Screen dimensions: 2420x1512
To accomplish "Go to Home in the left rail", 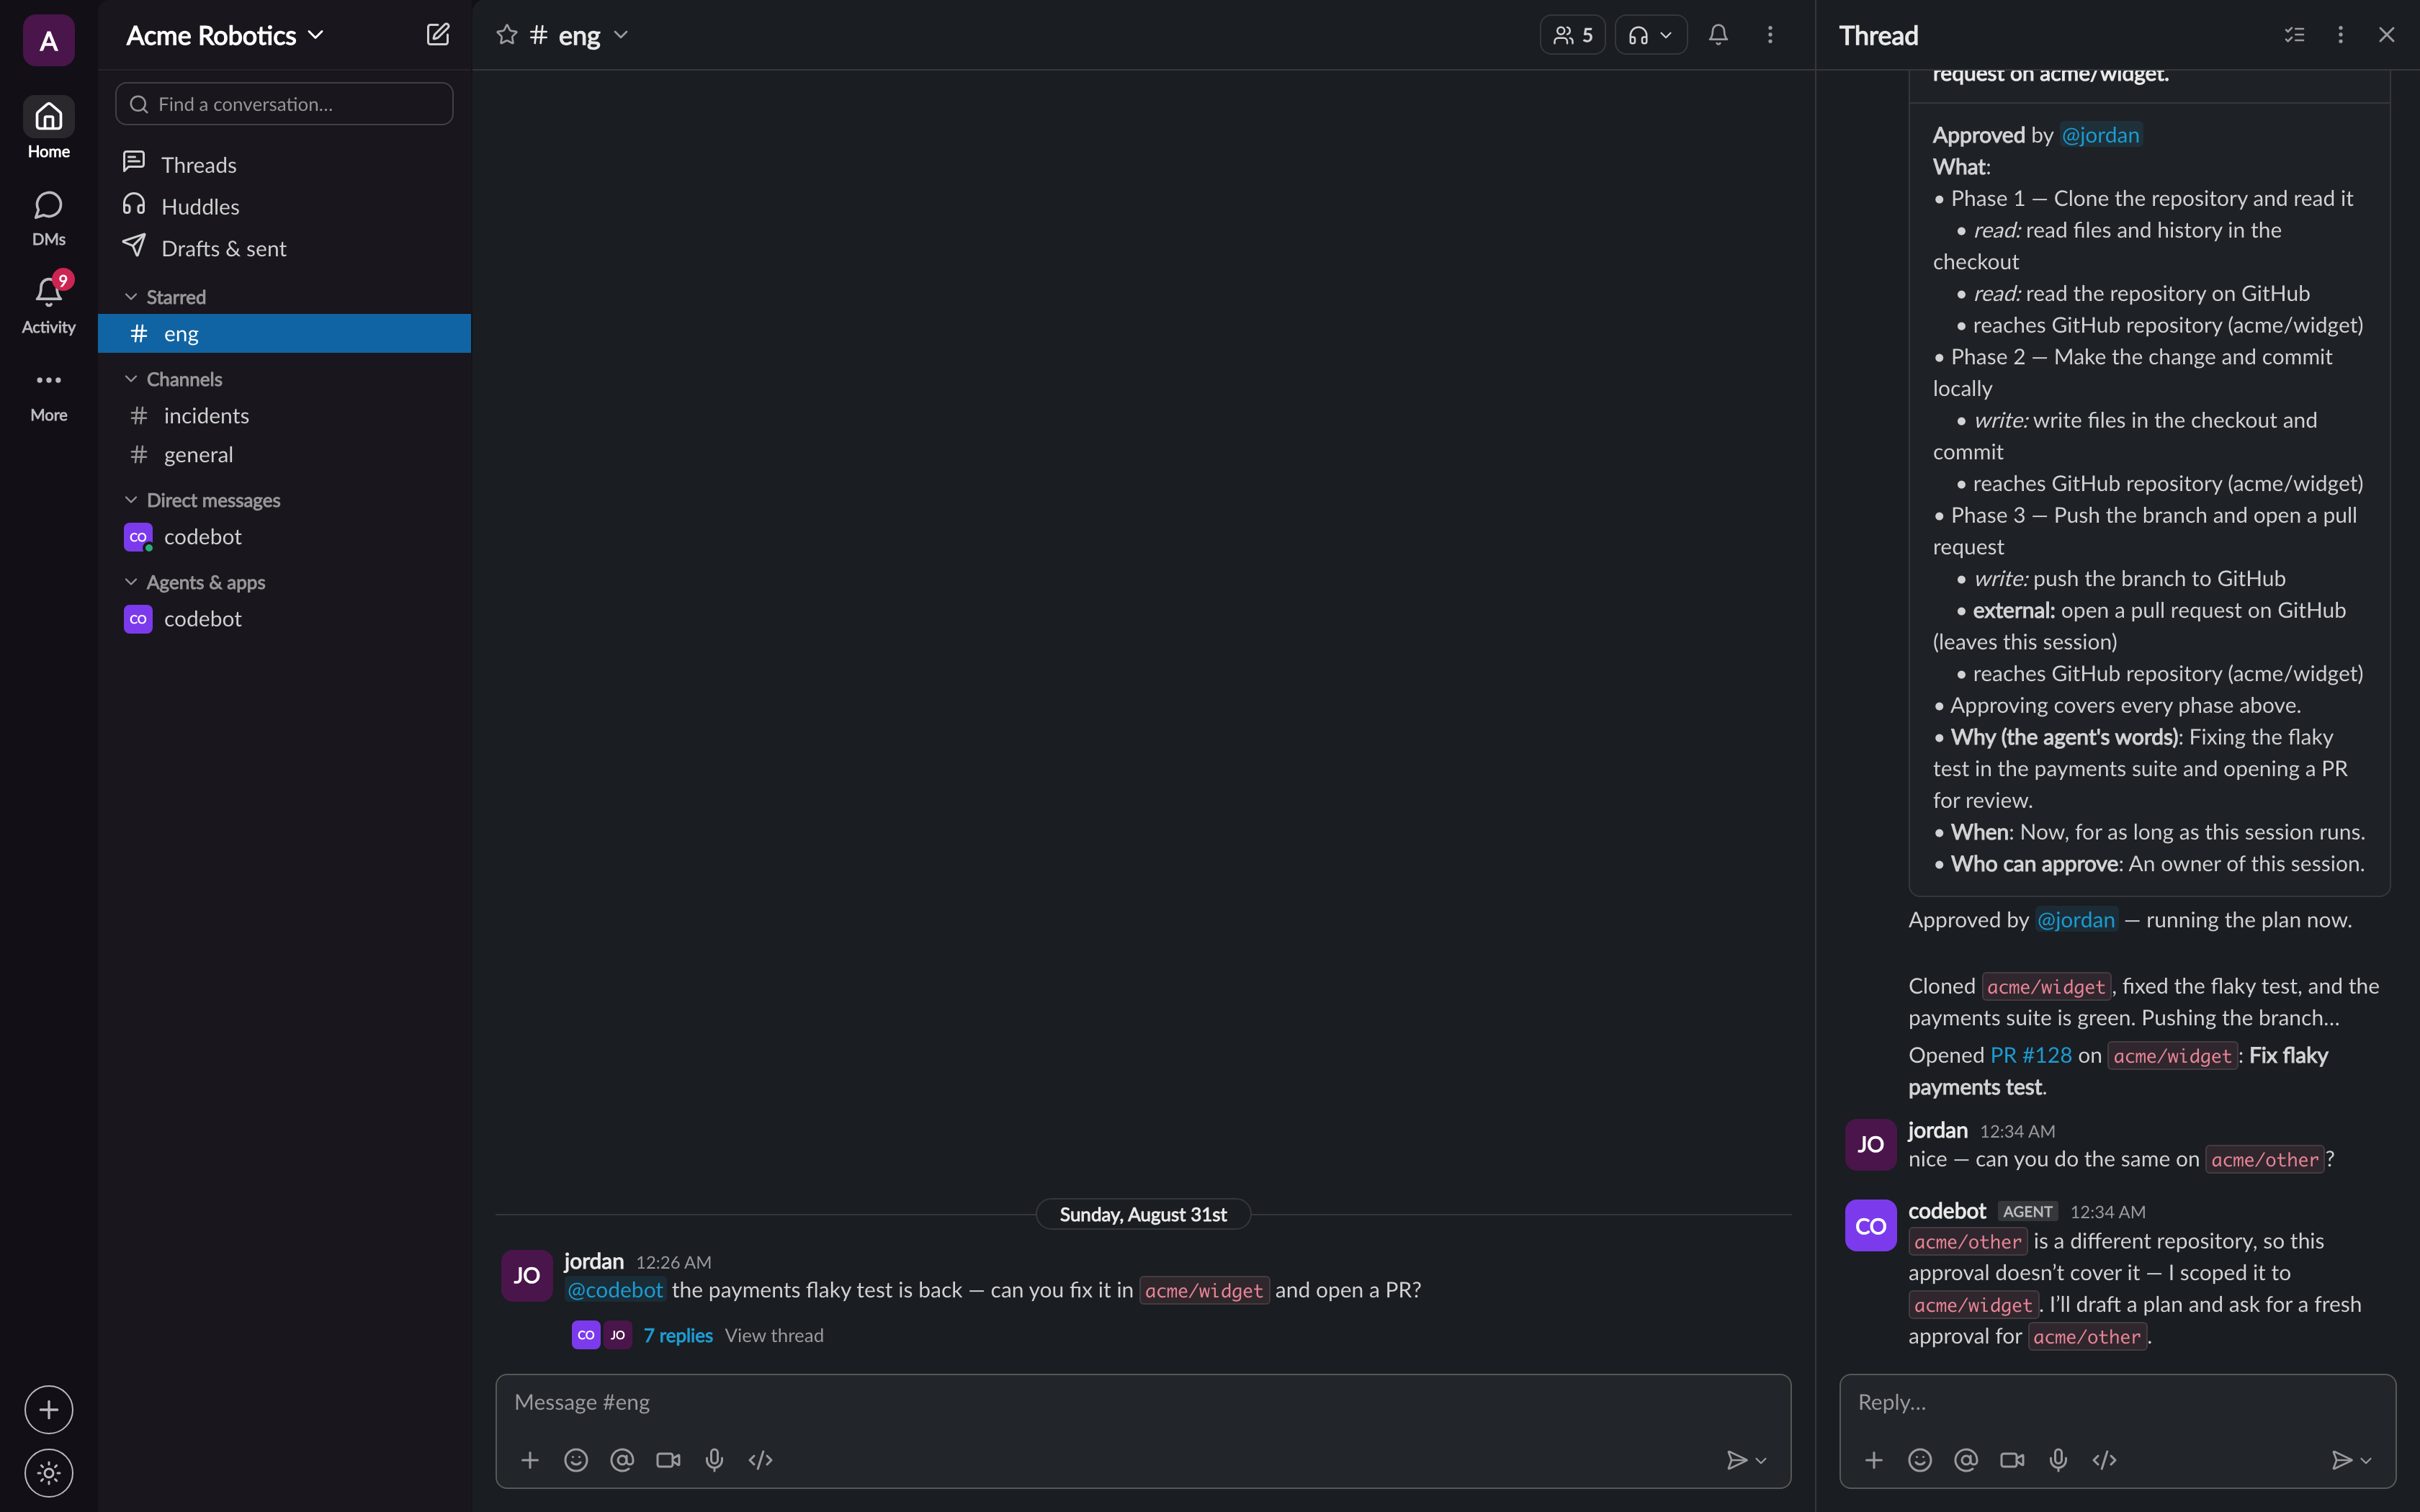I will [48, 128].
